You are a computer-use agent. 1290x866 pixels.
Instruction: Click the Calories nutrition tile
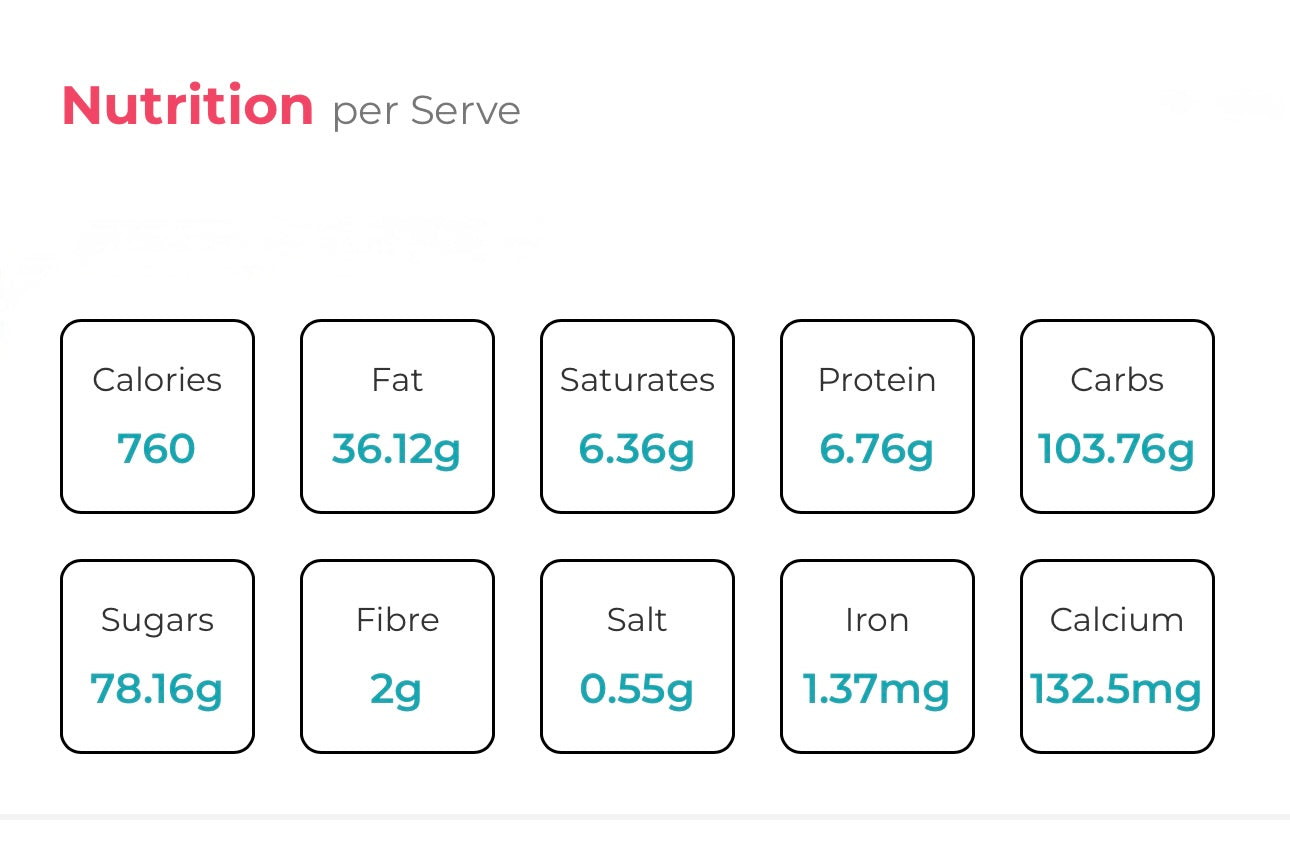click(157, 416)
